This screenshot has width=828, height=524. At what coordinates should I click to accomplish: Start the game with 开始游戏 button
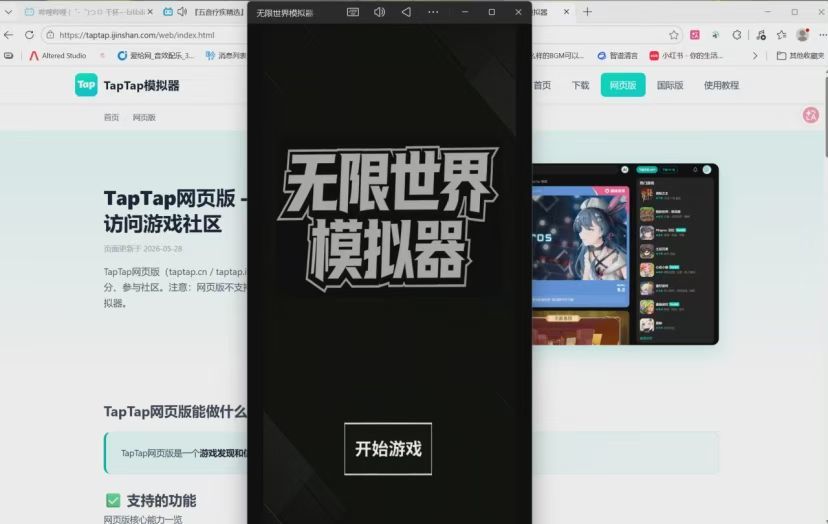[388, 448]
